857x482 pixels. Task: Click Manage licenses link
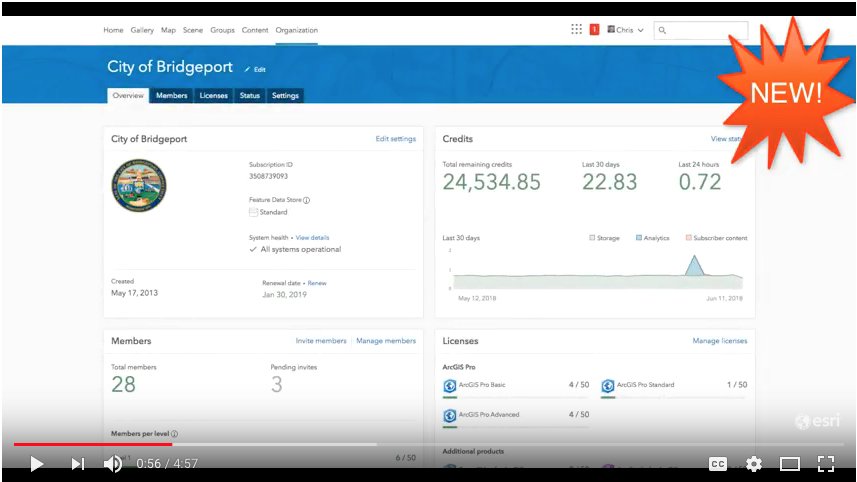(x=720, y=340)
